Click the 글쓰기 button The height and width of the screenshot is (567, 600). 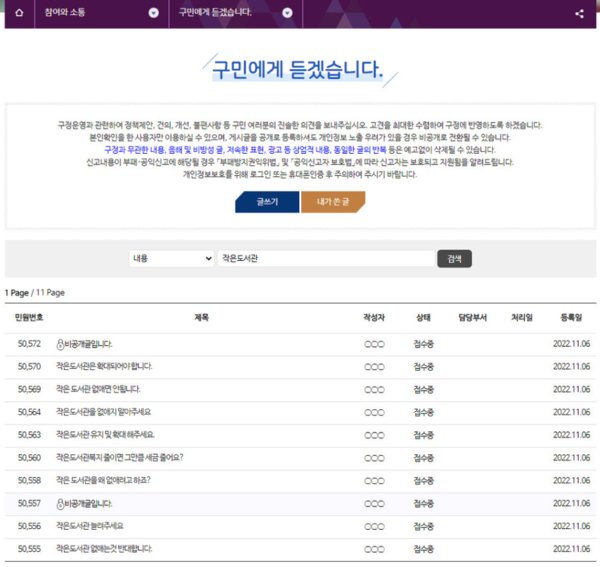click(267, 202)
